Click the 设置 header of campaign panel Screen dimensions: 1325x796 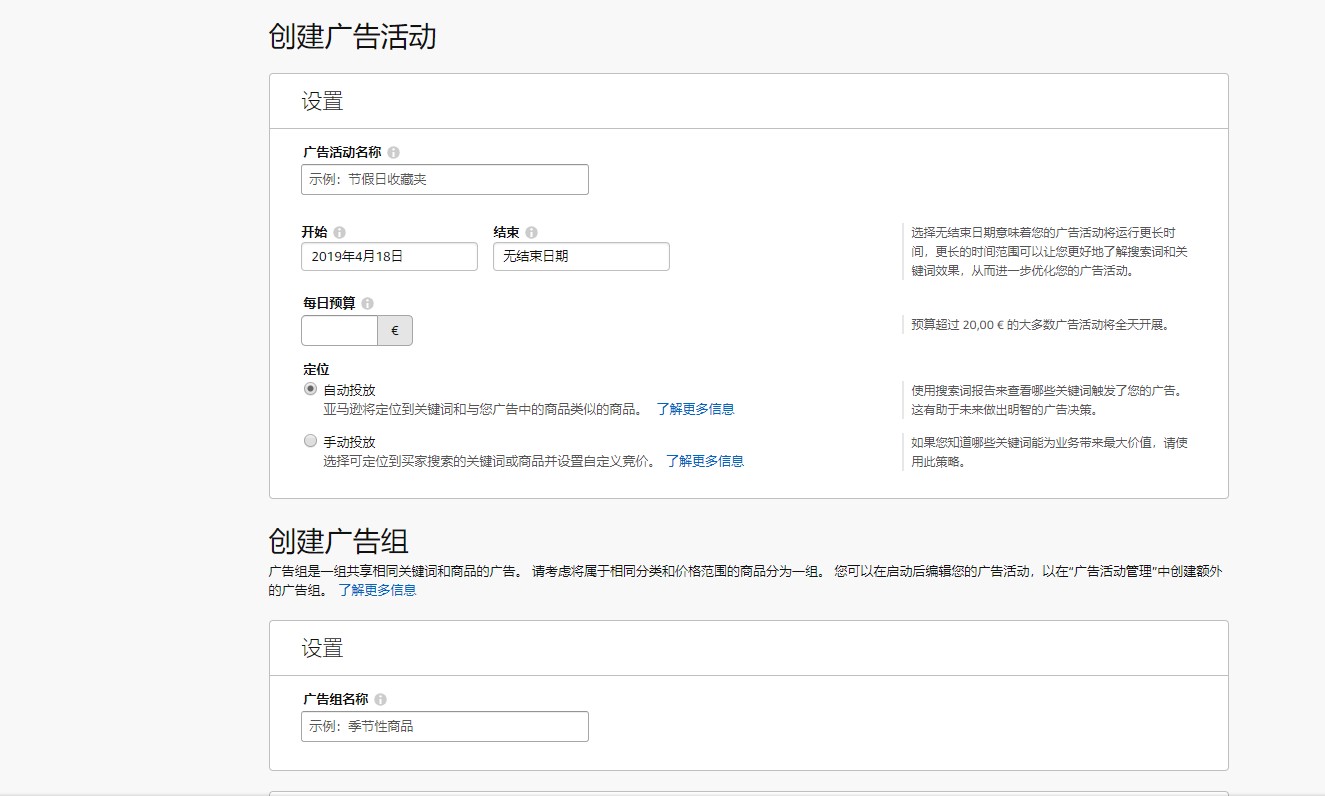(322, 101)
